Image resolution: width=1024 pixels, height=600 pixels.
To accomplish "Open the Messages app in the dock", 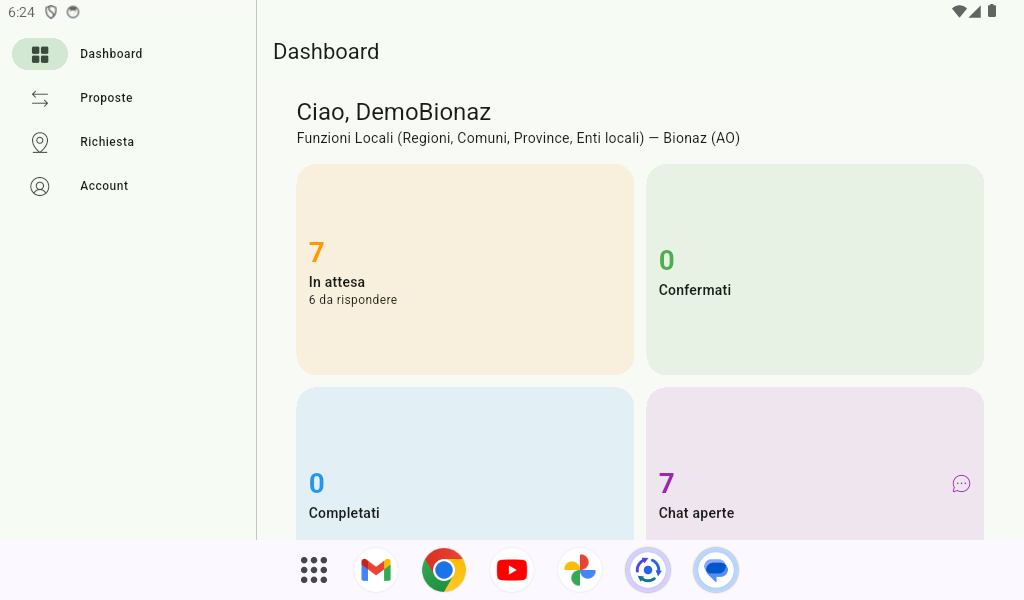I will (x=716, y=570).
